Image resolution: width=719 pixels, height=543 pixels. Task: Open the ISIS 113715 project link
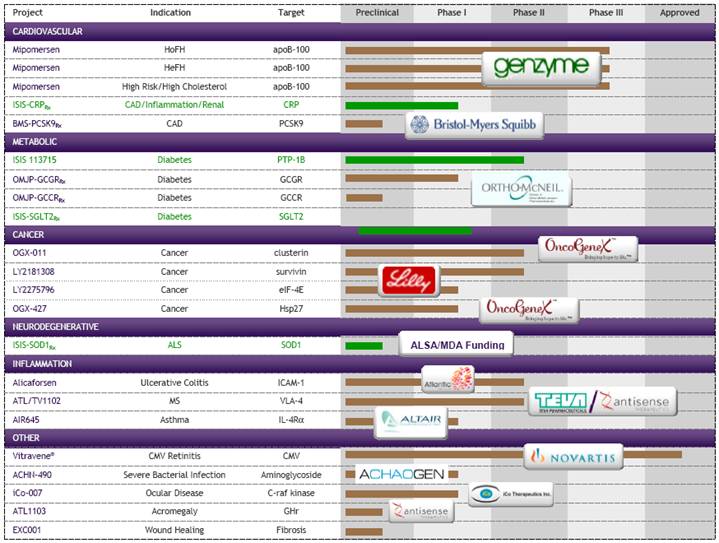pyautogui.click(x=34, y=160)
